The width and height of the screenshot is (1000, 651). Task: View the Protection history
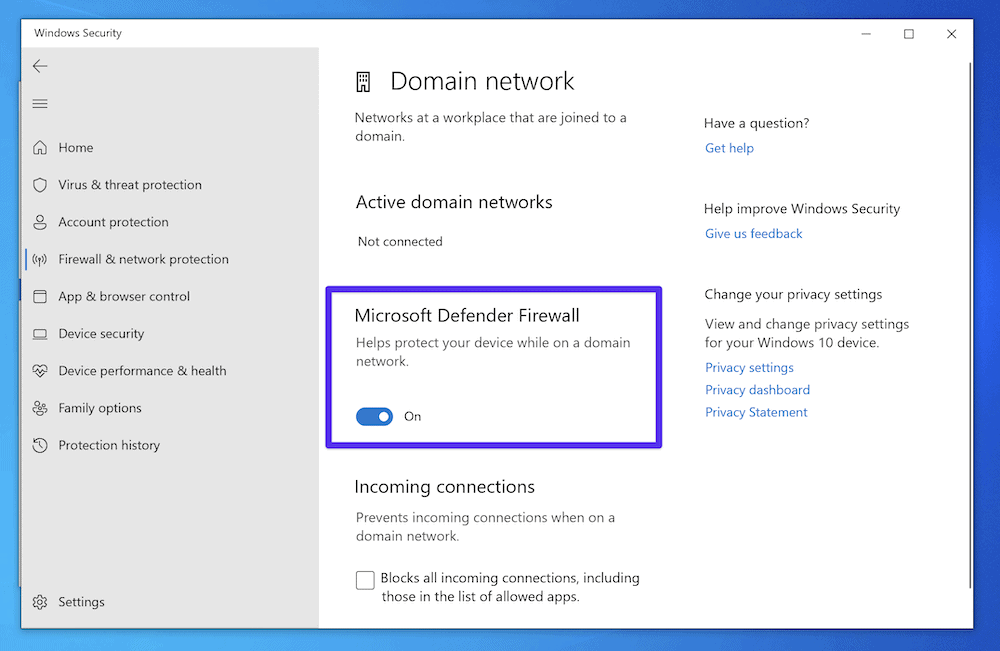108,445
